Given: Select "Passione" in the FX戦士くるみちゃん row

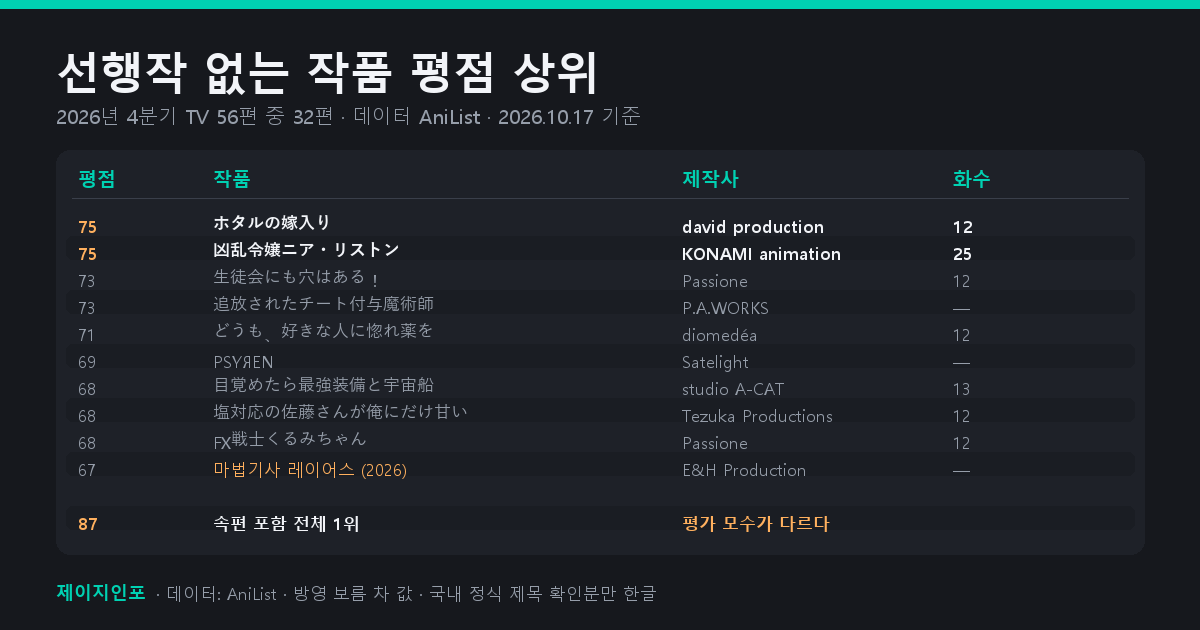Looking at the screenshot, I should (x=715, y=443).
